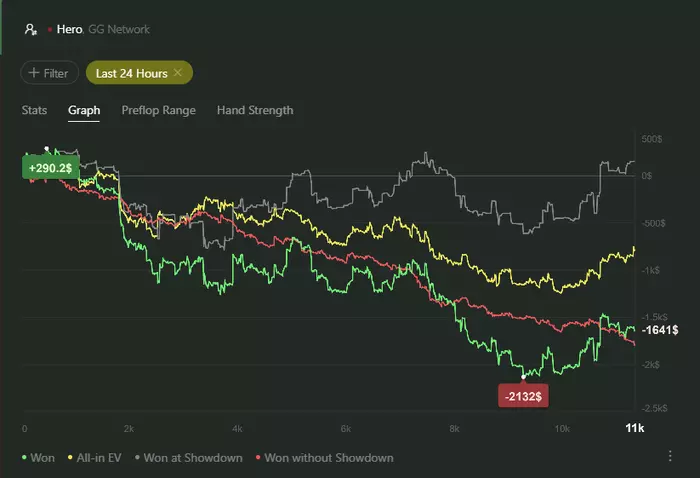
Task: Switch to the Stats tab
Action: click(x=34, y=110)
